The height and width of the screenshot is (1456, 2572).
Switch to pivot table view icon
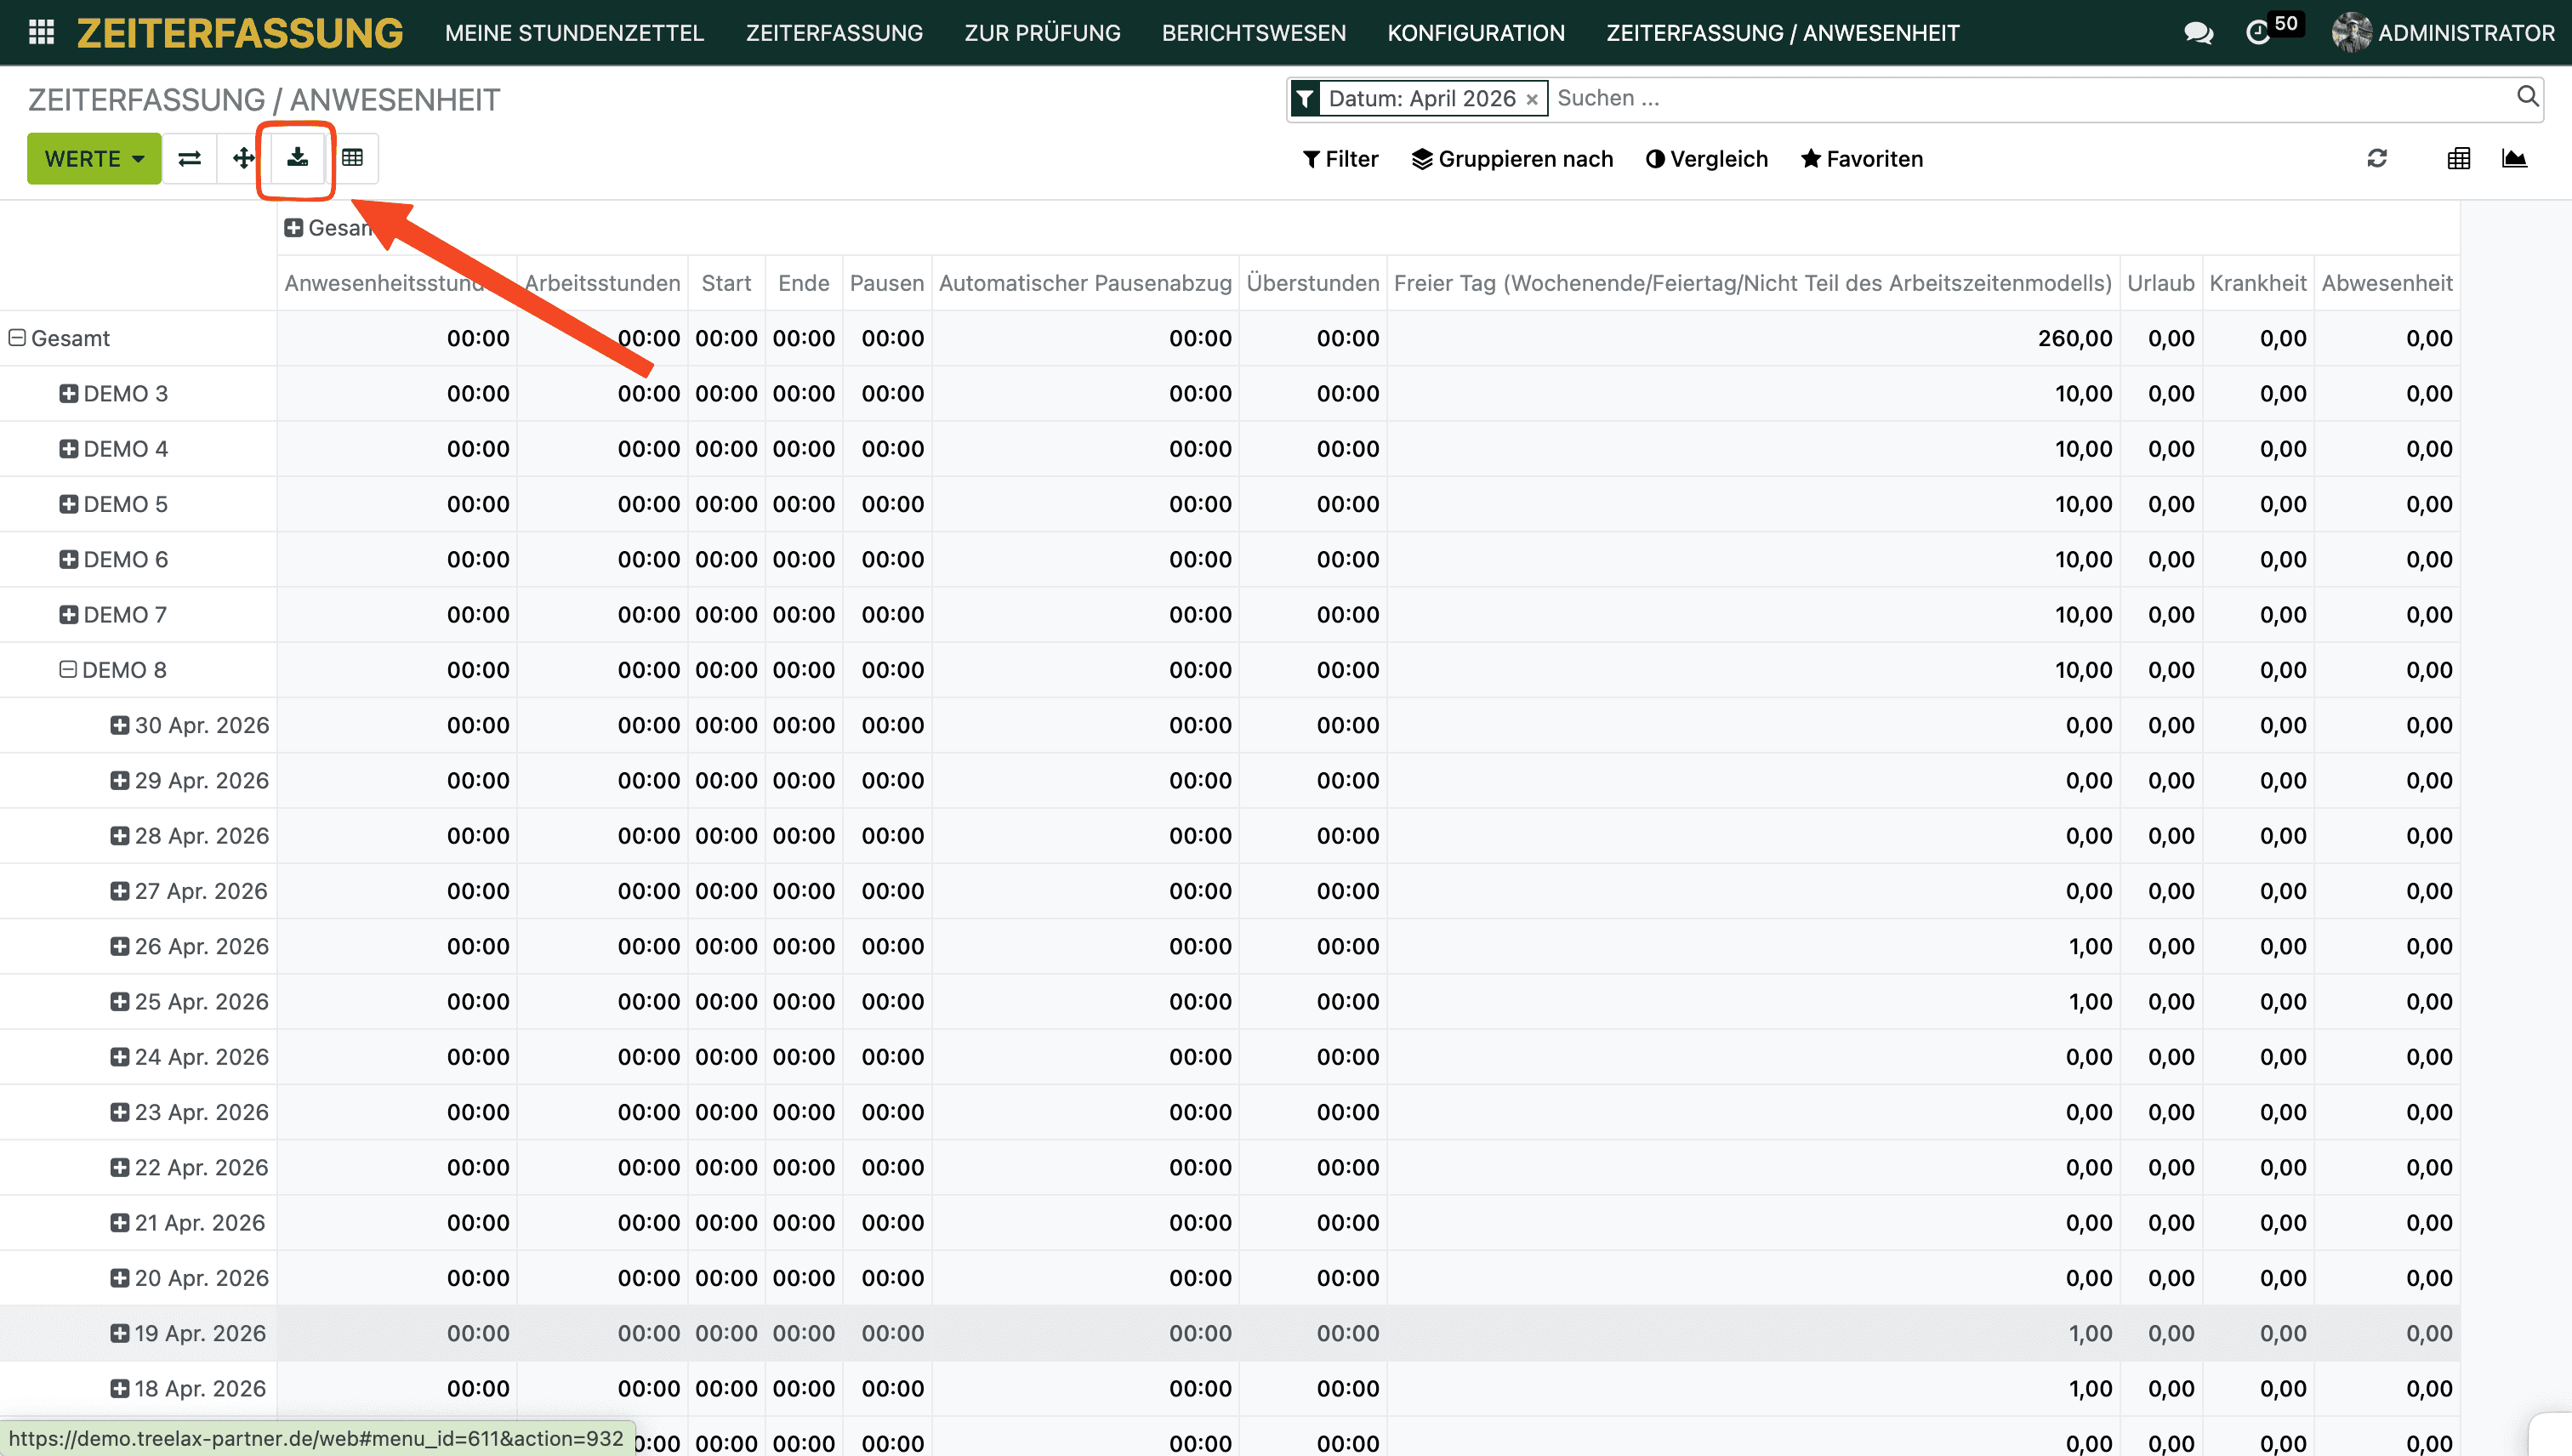2459,158
